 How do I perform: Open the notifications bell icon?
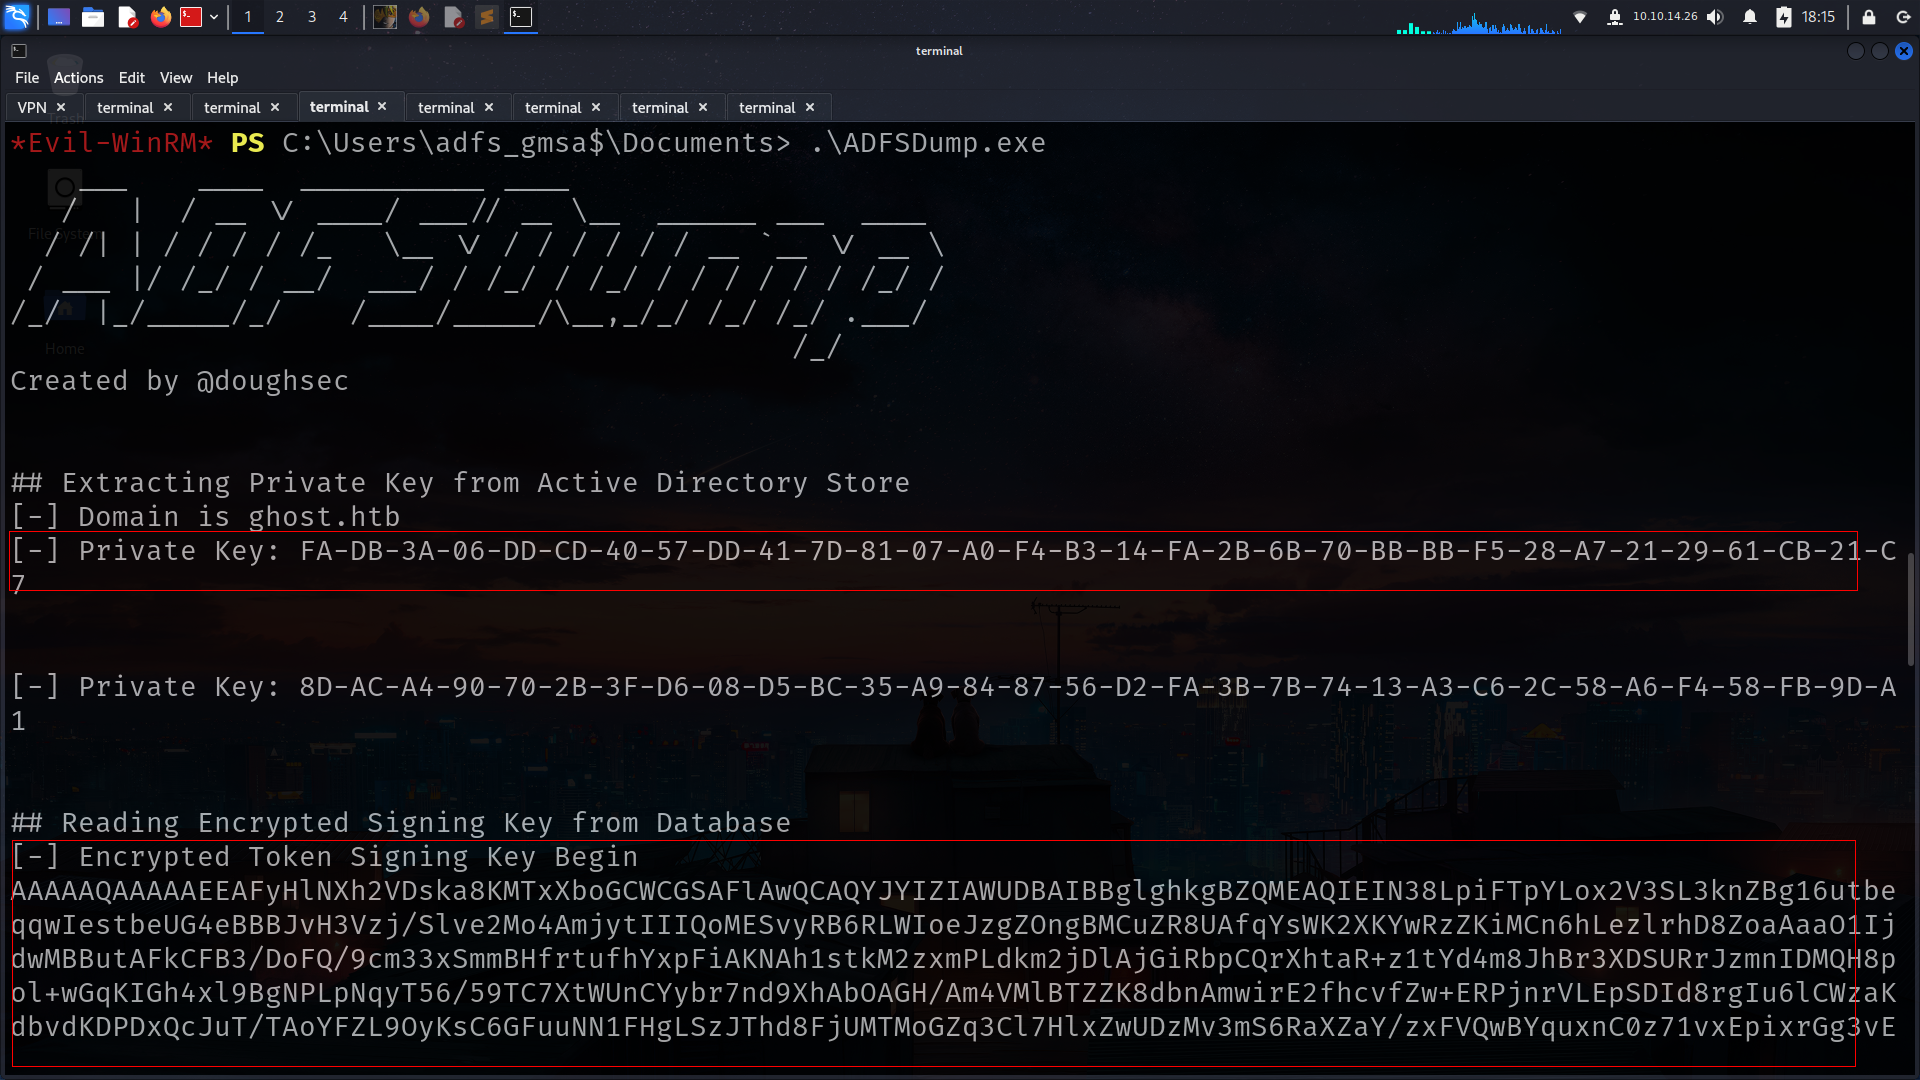[1750, 17]
